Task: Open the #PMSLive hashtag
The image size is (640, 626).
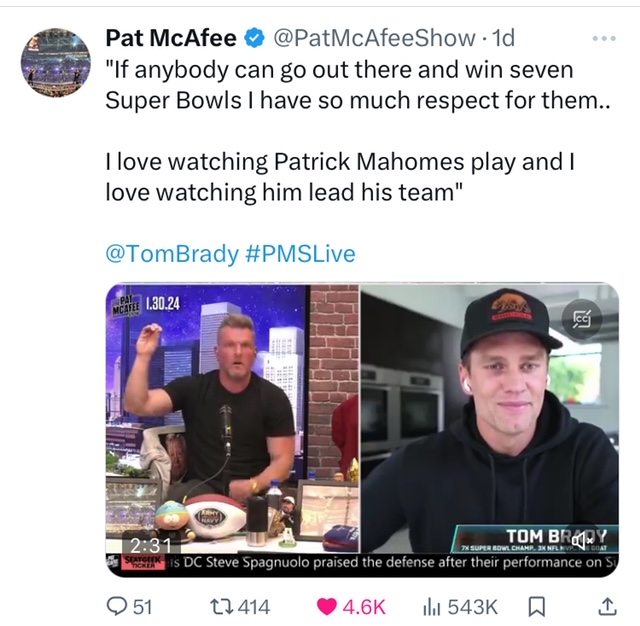Action: tap(300, 253)
